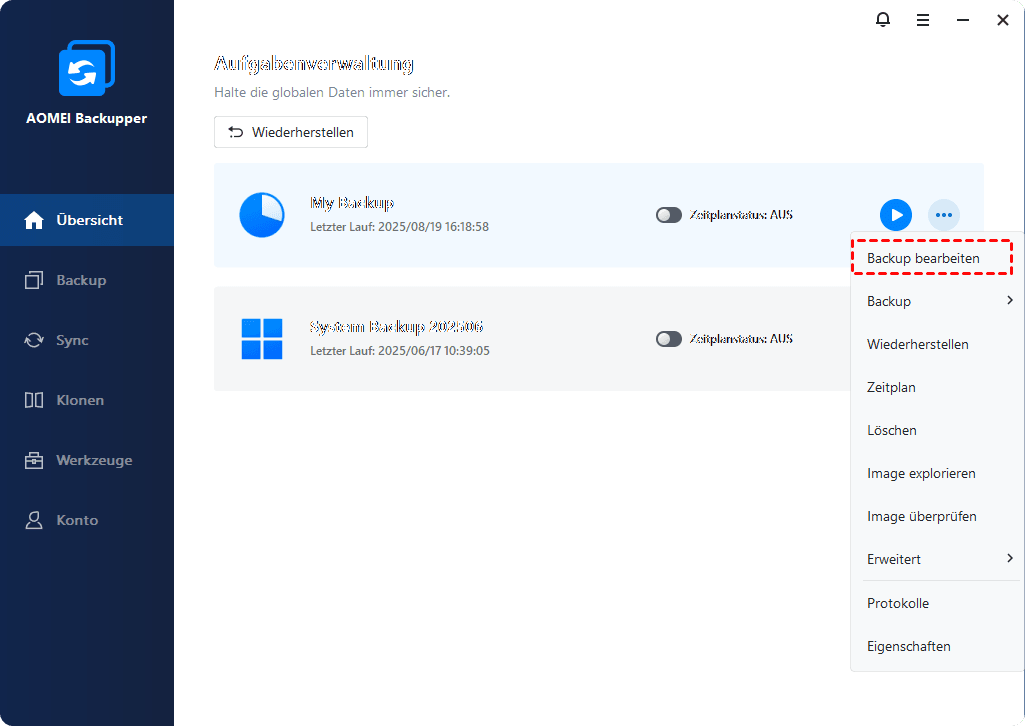Select Backup bearbeiten from context menu
This screenshot has width=1025, height=726.
tap(923, 258)
